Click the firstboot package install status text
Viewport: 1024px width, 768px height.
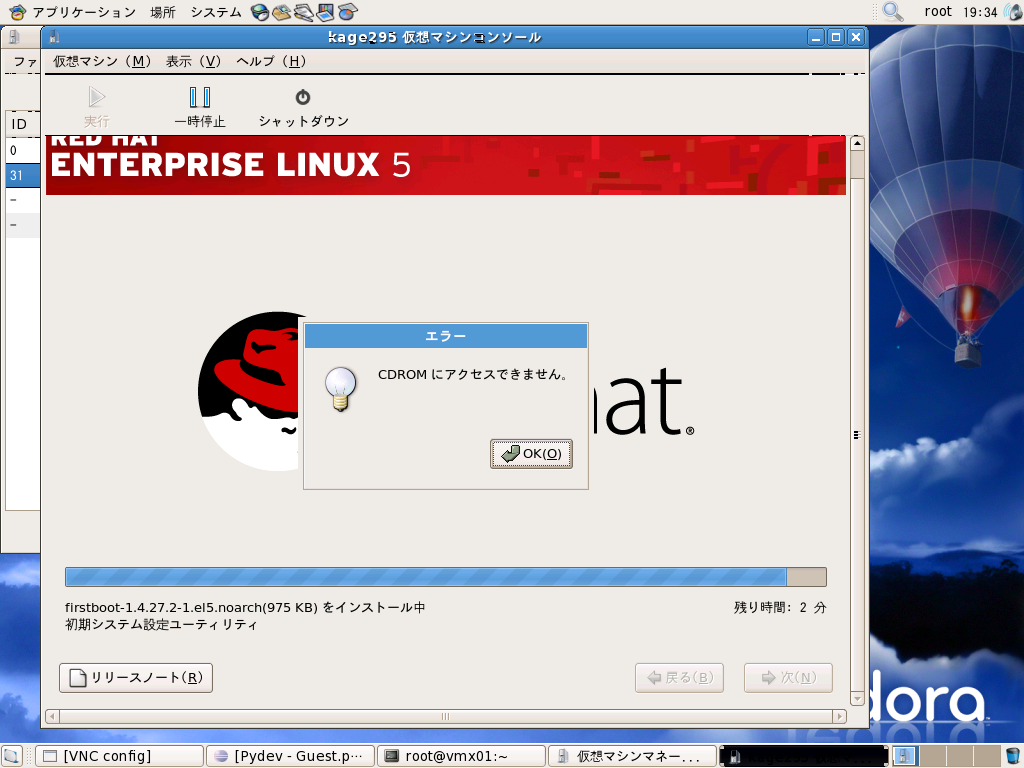(x=245, y=607)
